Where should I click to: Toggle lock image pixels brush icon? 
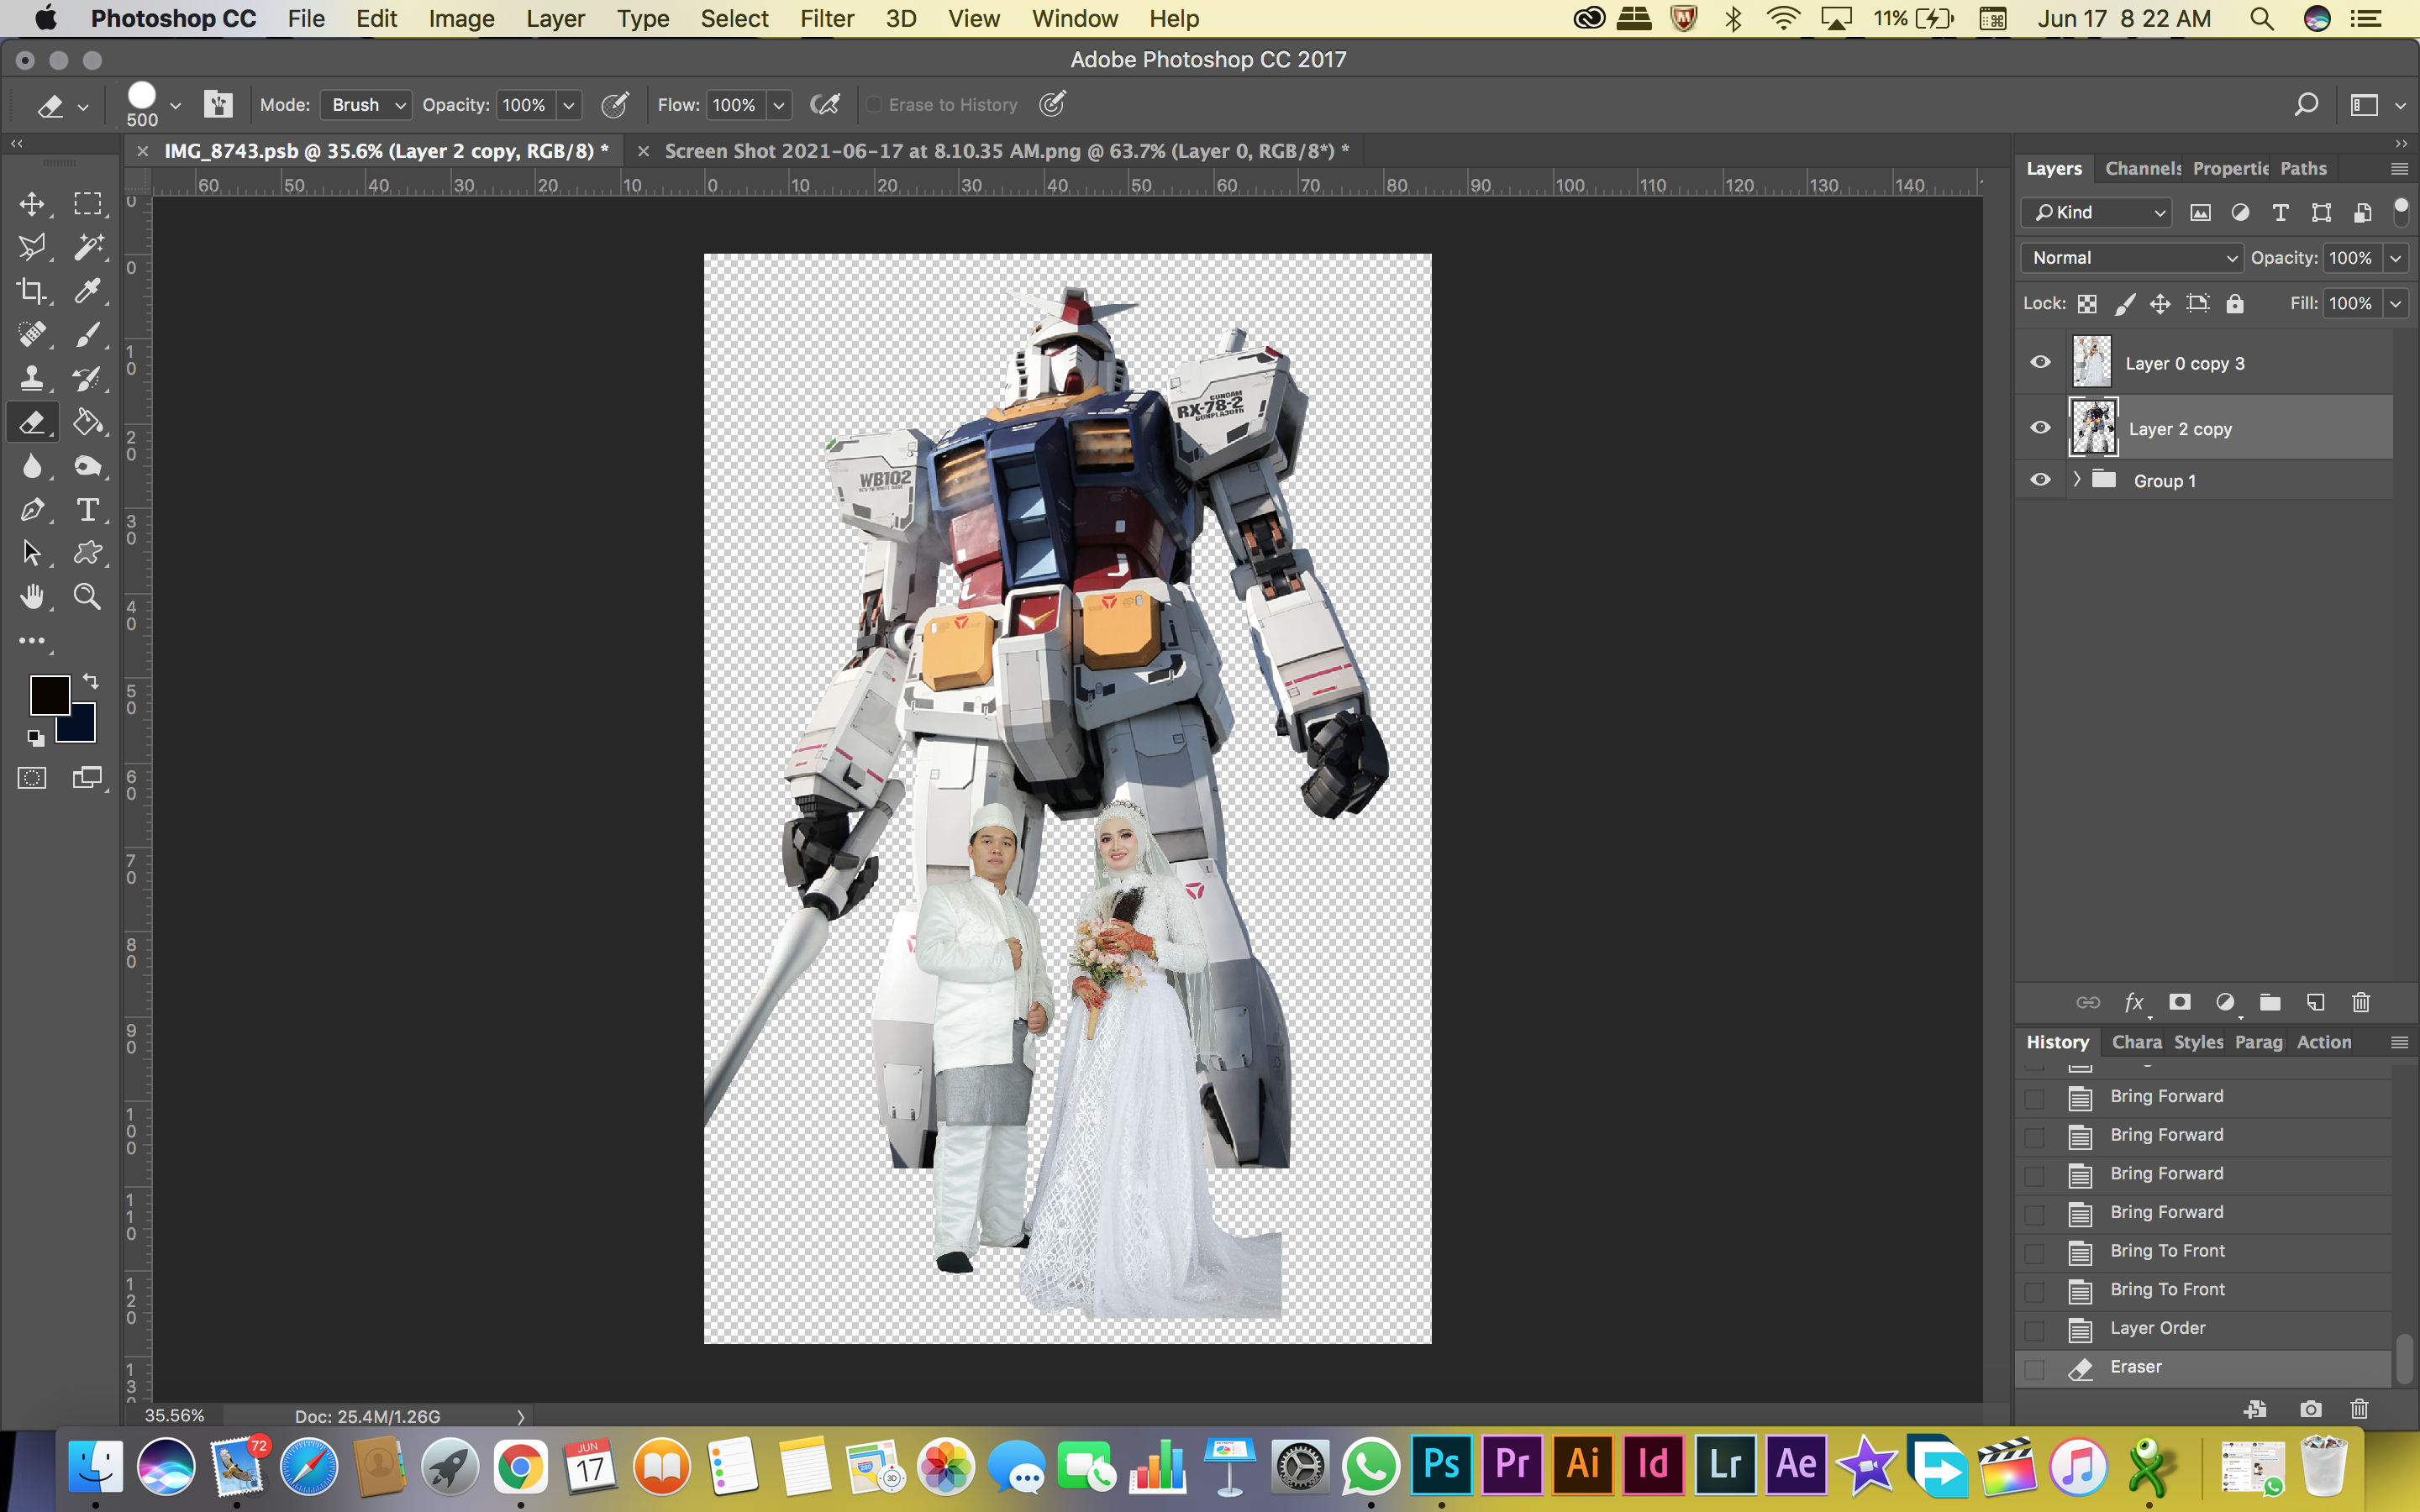click(2125, 303)
